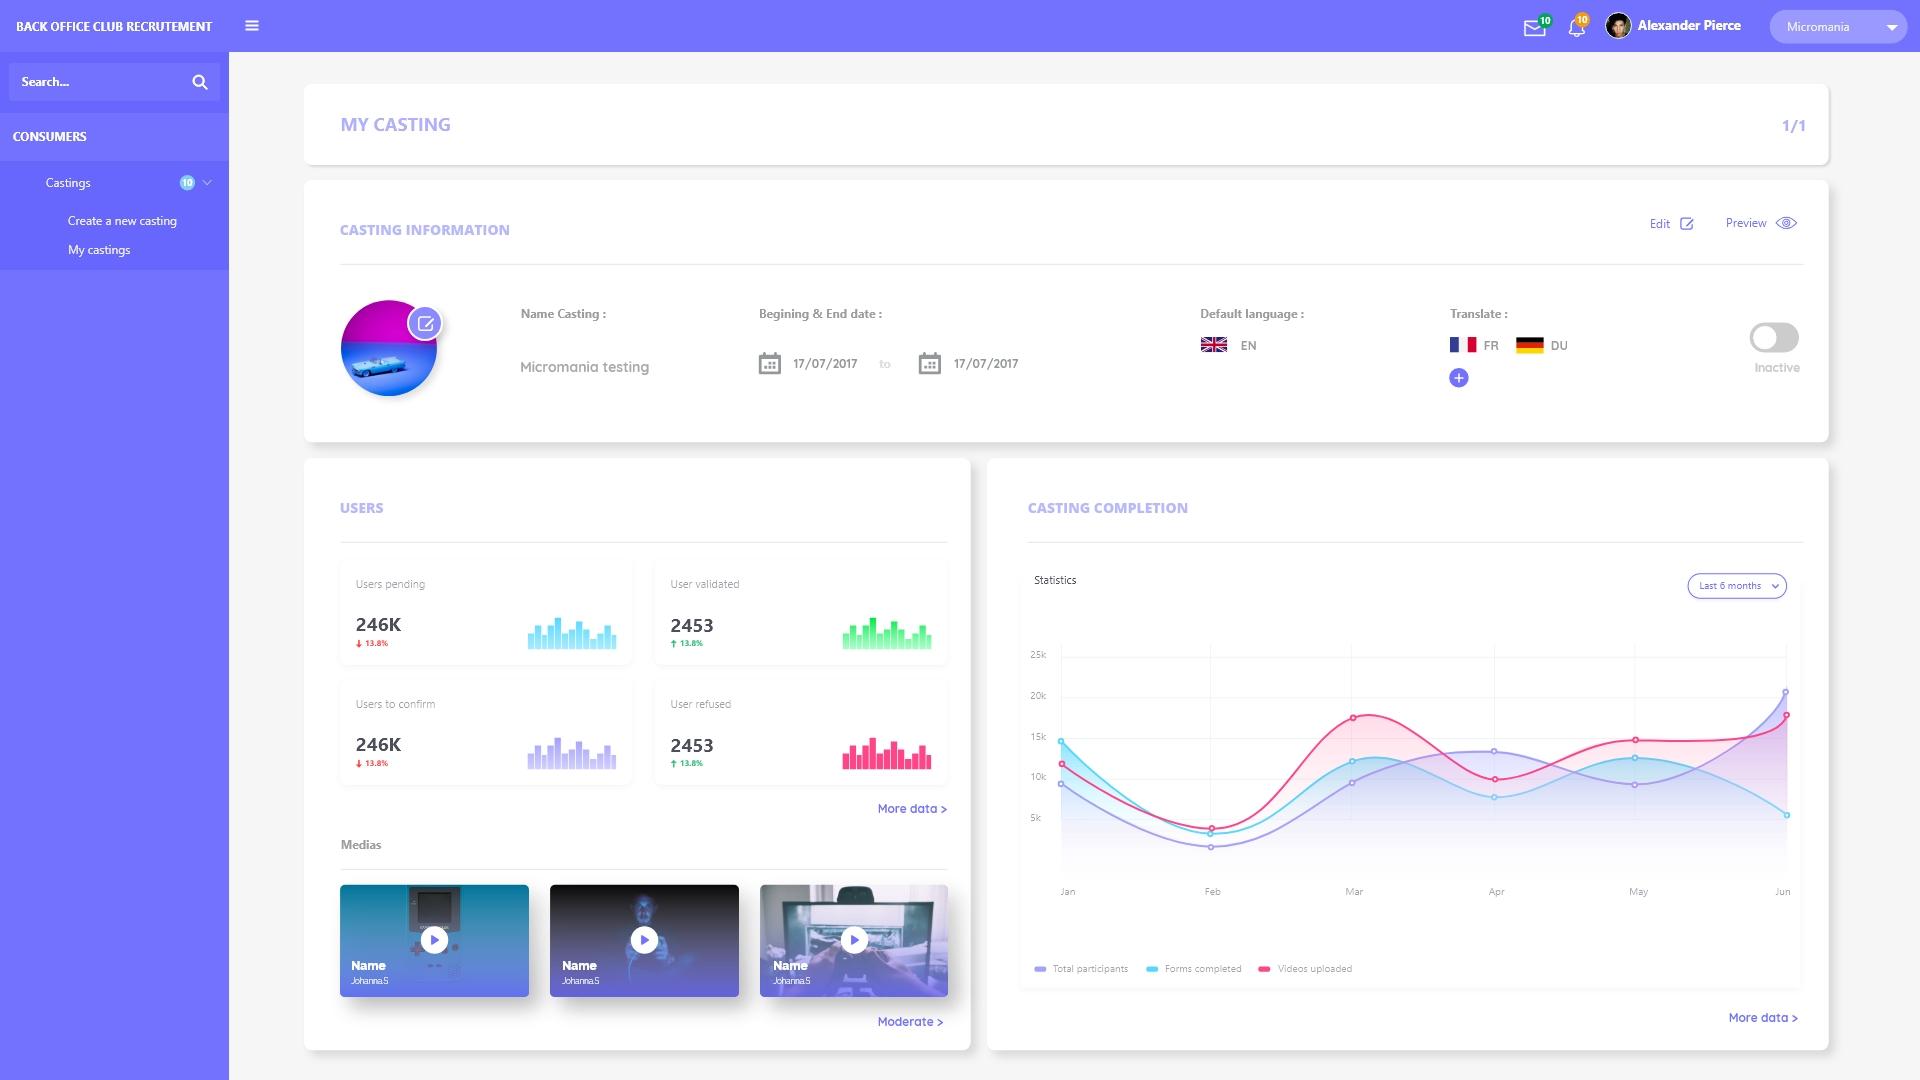Click the hamburger menu icon
The image size is (1920, 1080).
point(252,25)
